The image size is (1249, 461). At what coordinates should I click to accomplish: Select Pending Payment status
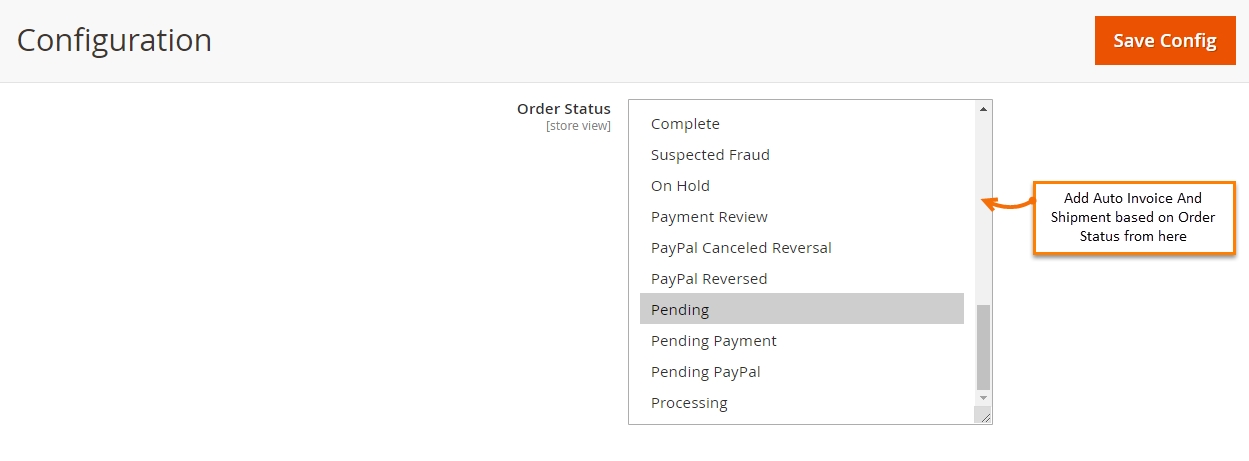(713, 341)
